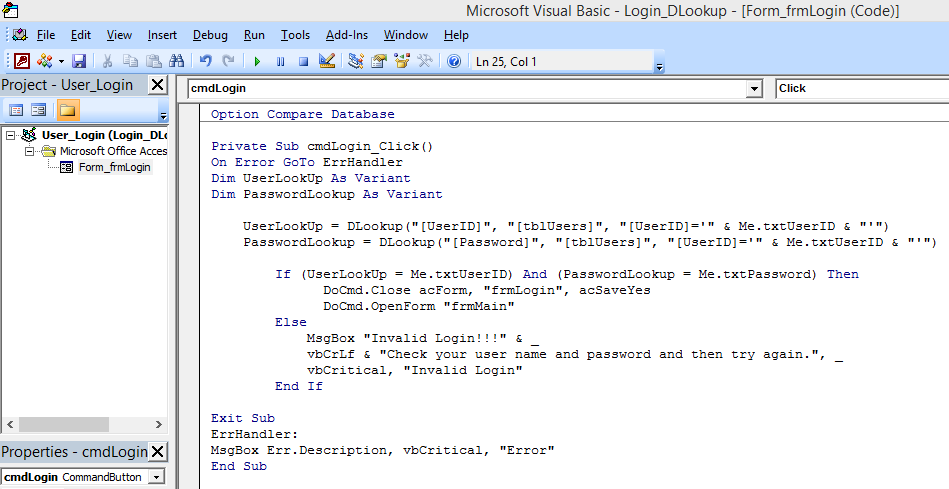Click the Insert Module icon
Viewport: 949px width, 489px height.
[x=45, y=61]
